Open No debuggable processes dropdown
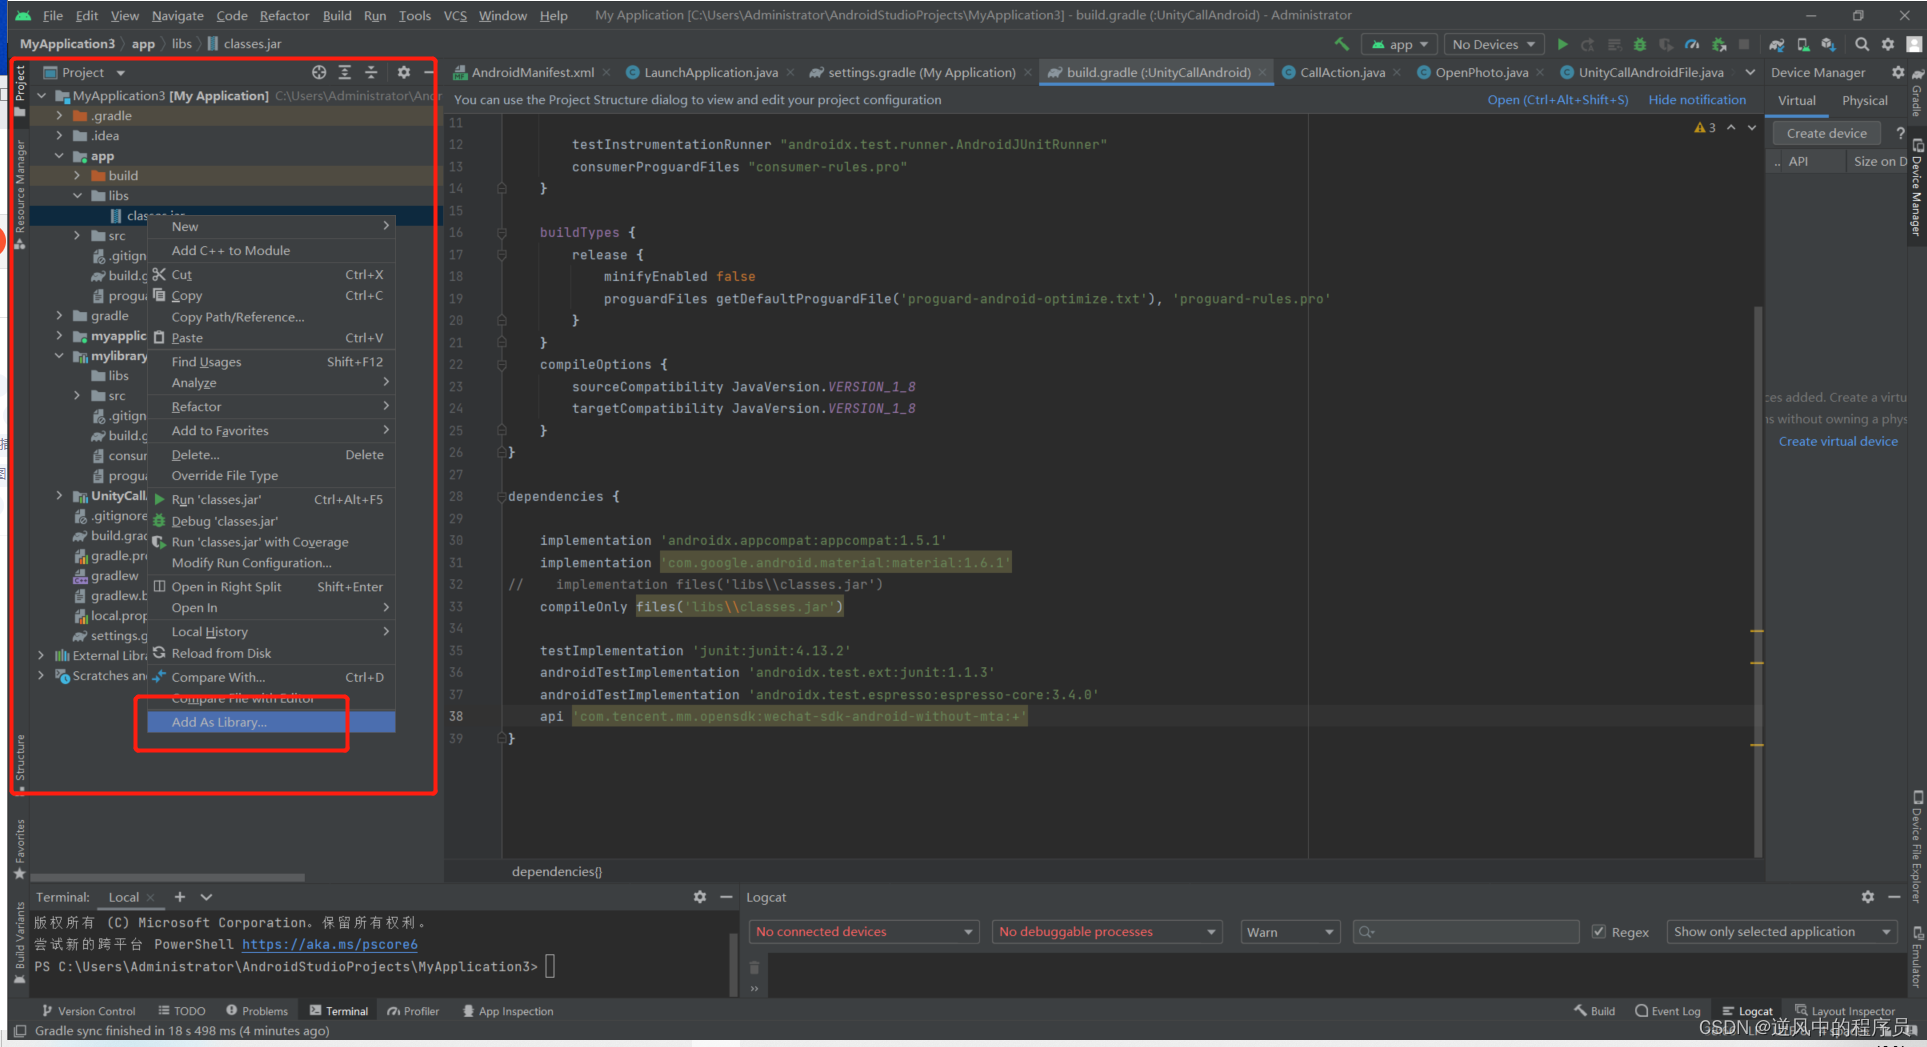 point(1108,932)
